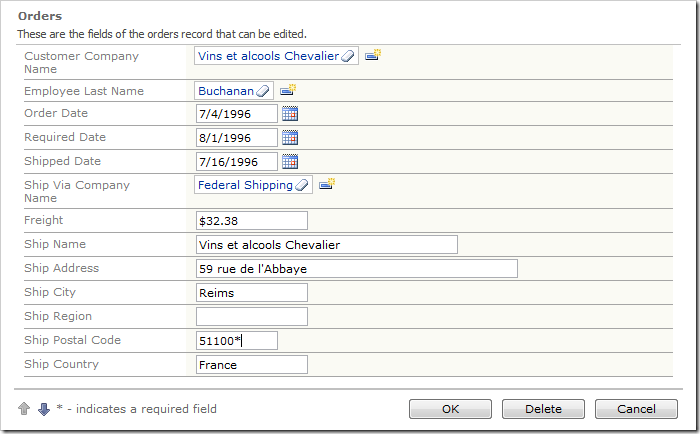Go to previous record with up arrow

(x=24, y=409)
